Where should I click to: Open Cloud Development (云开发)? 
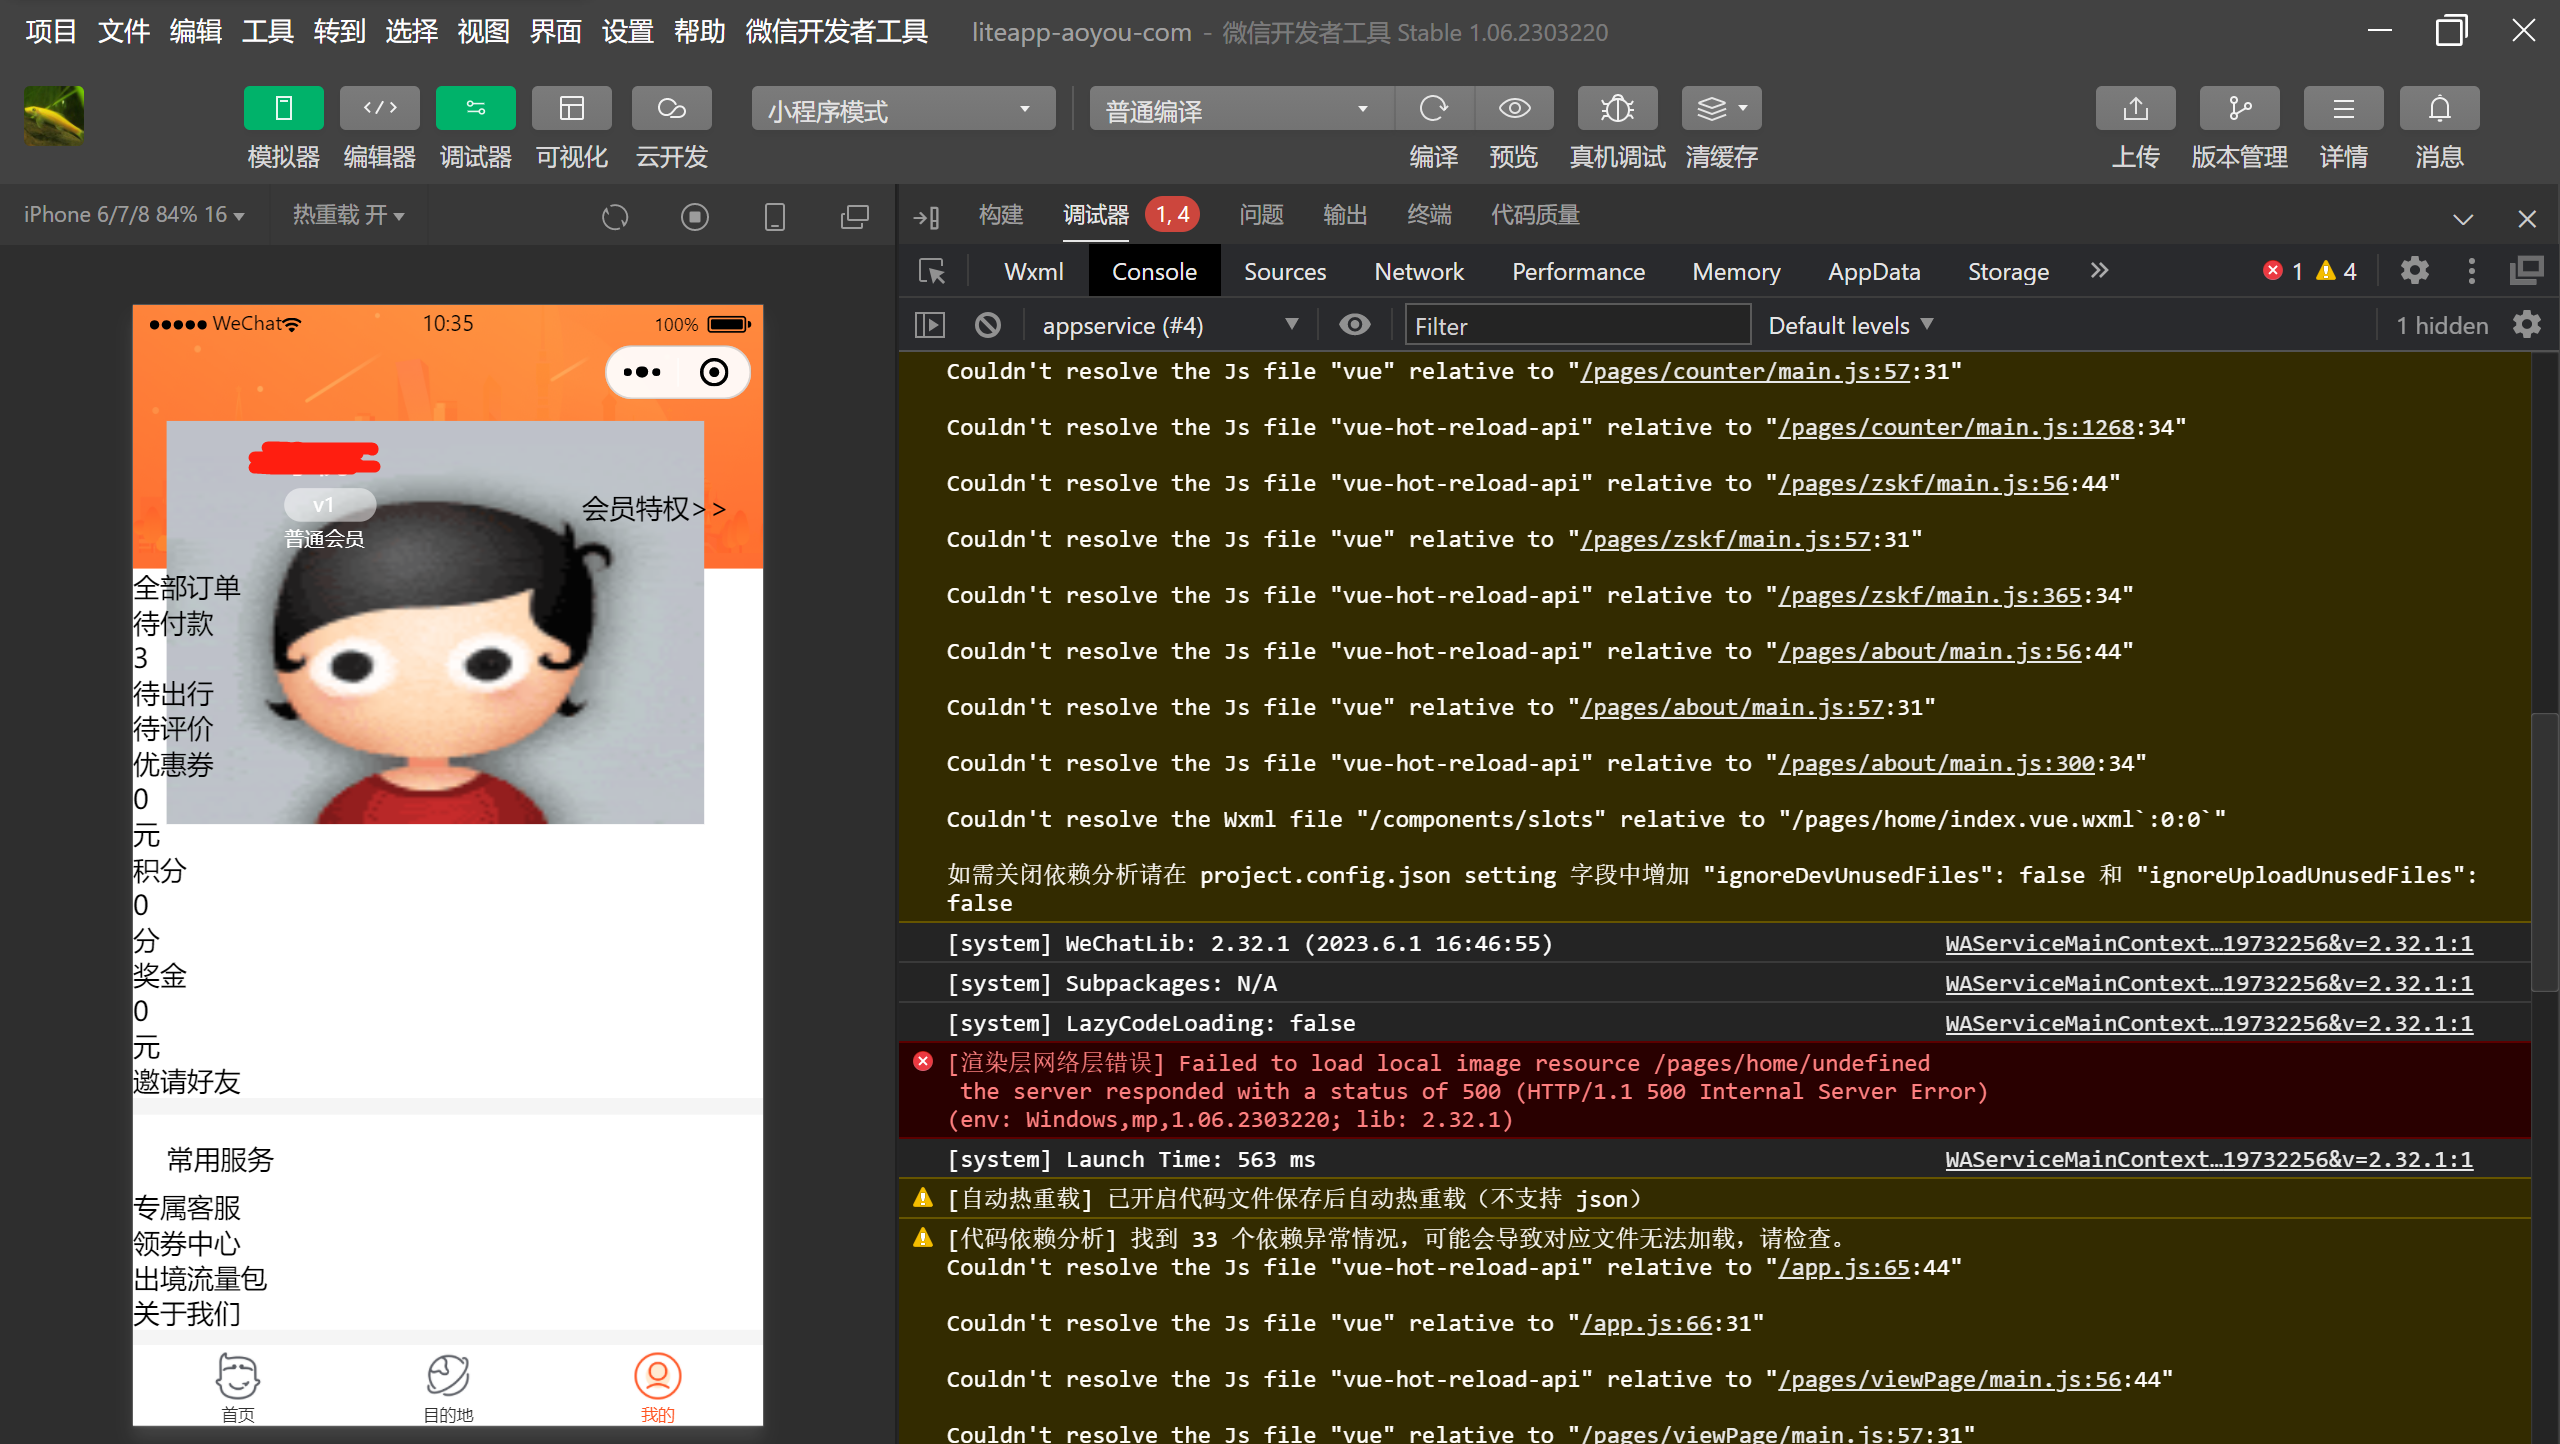(x=671, y=108)
